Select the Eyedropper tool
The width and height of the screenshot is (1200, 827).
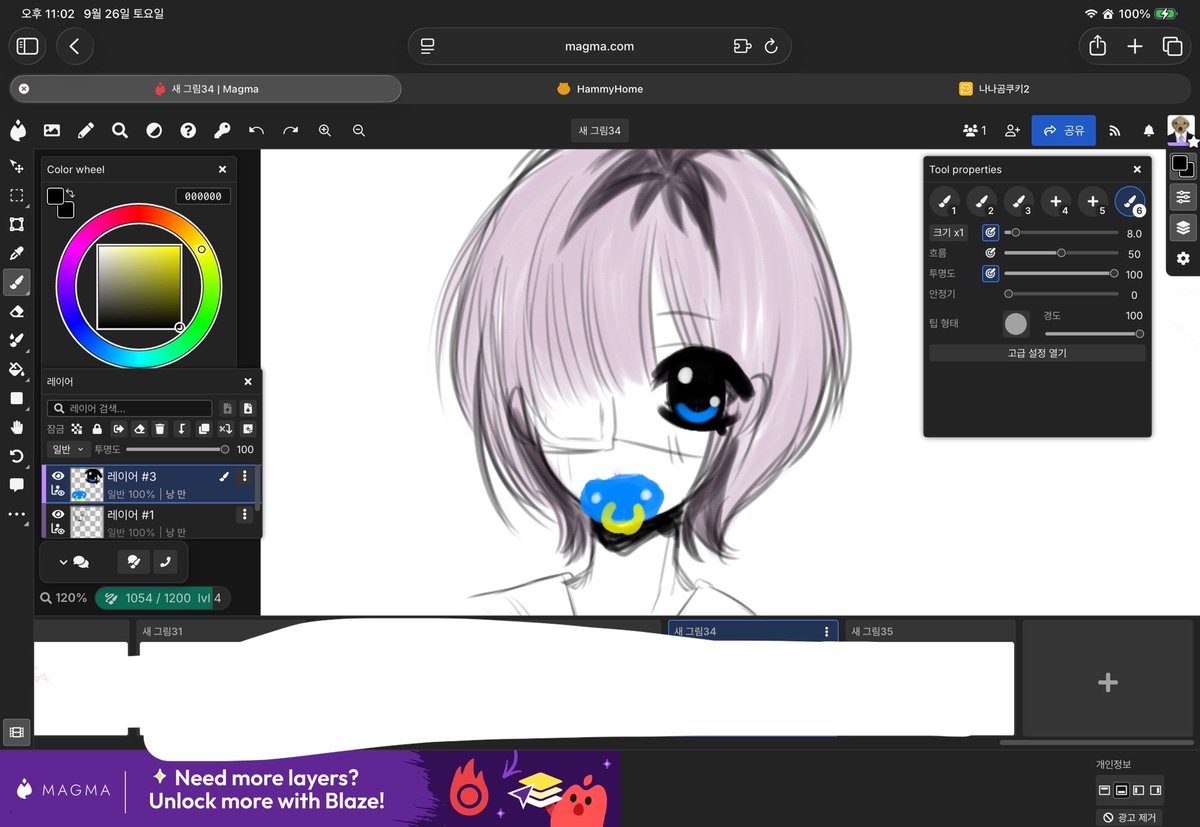pos(16,253)
